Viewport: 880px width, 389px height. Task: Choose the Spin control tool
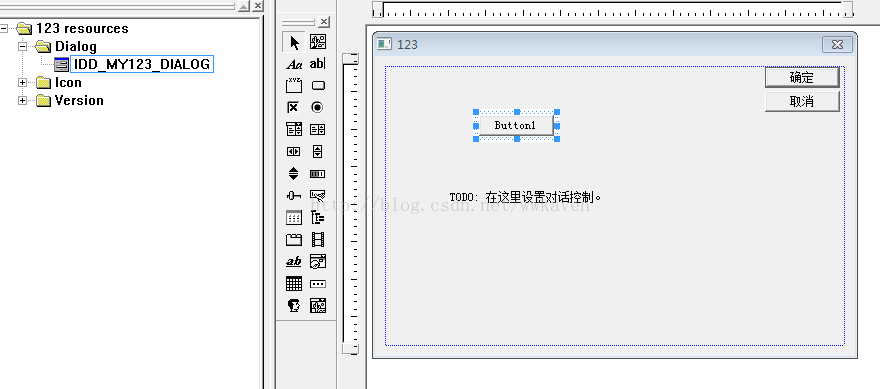pos(294,173)
